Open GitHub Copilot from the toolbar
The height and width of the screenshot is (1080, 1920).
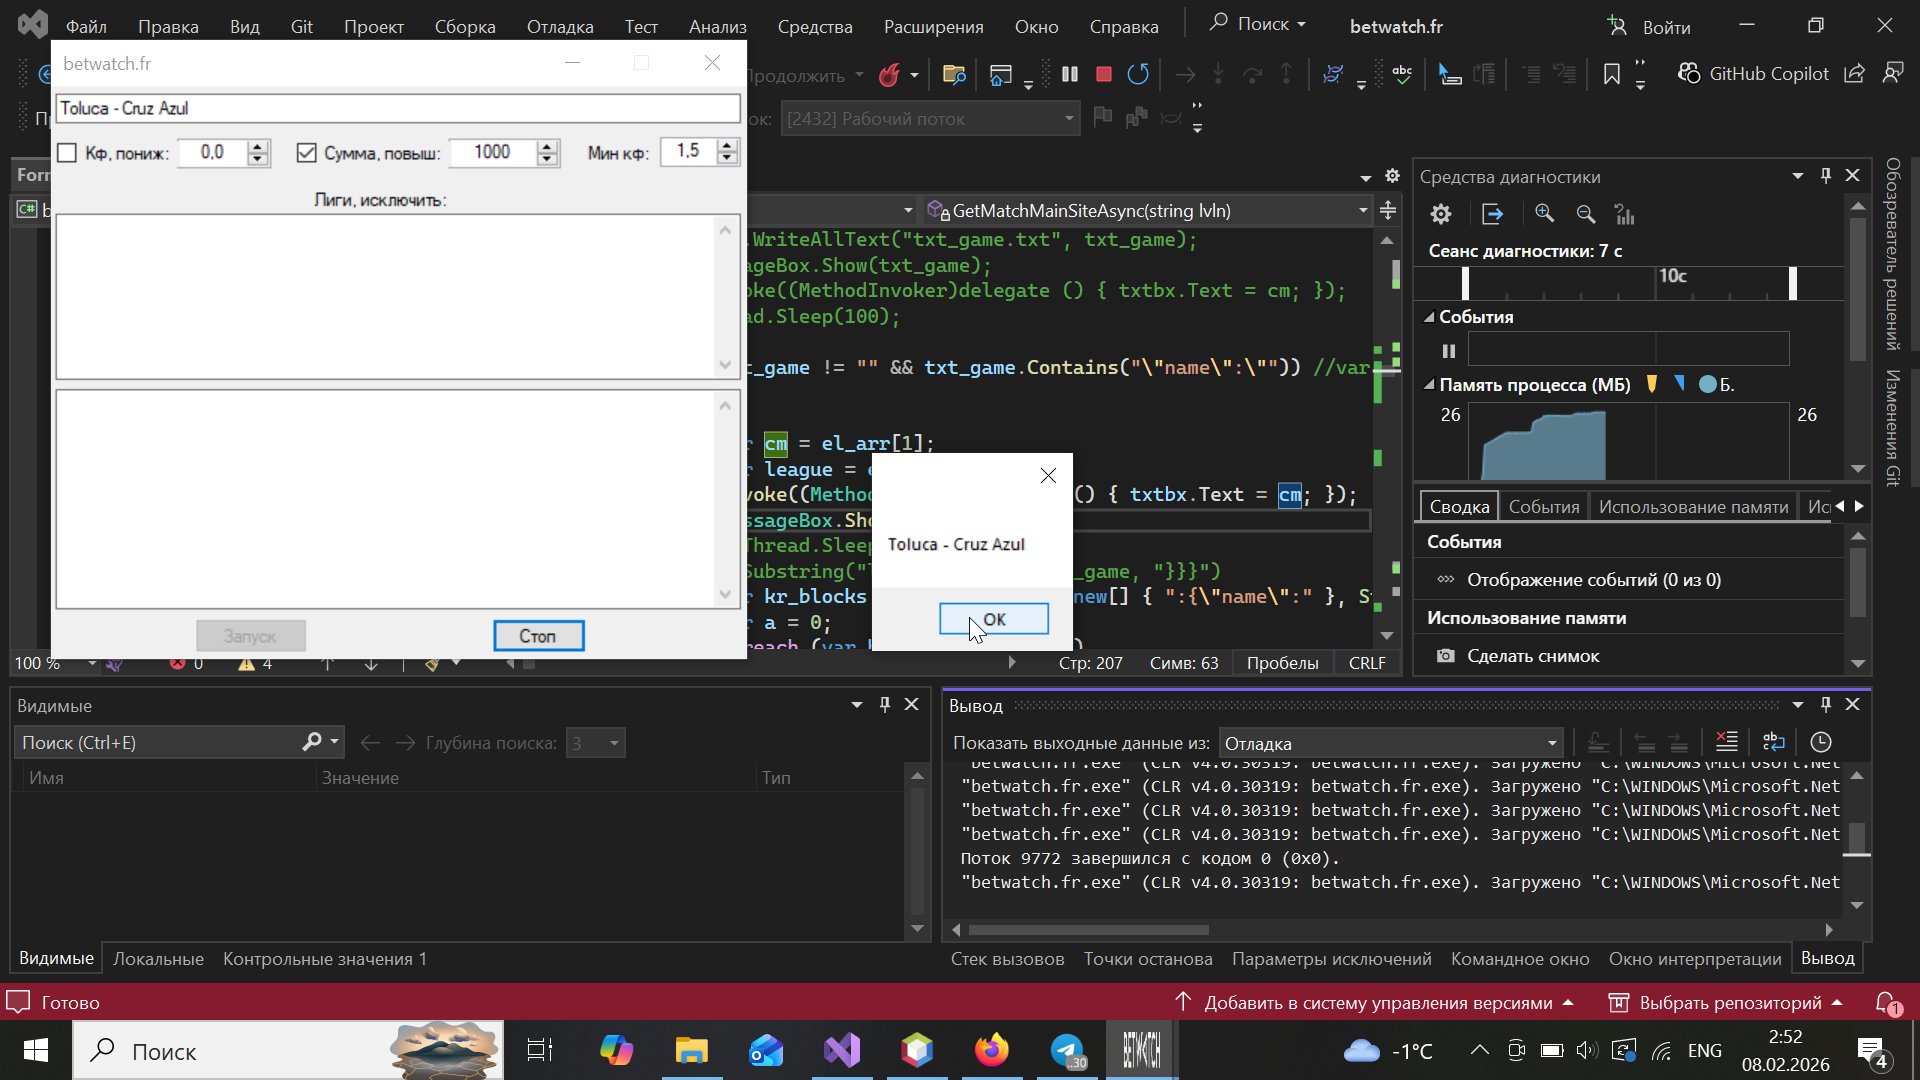[x=1756, y=74]
